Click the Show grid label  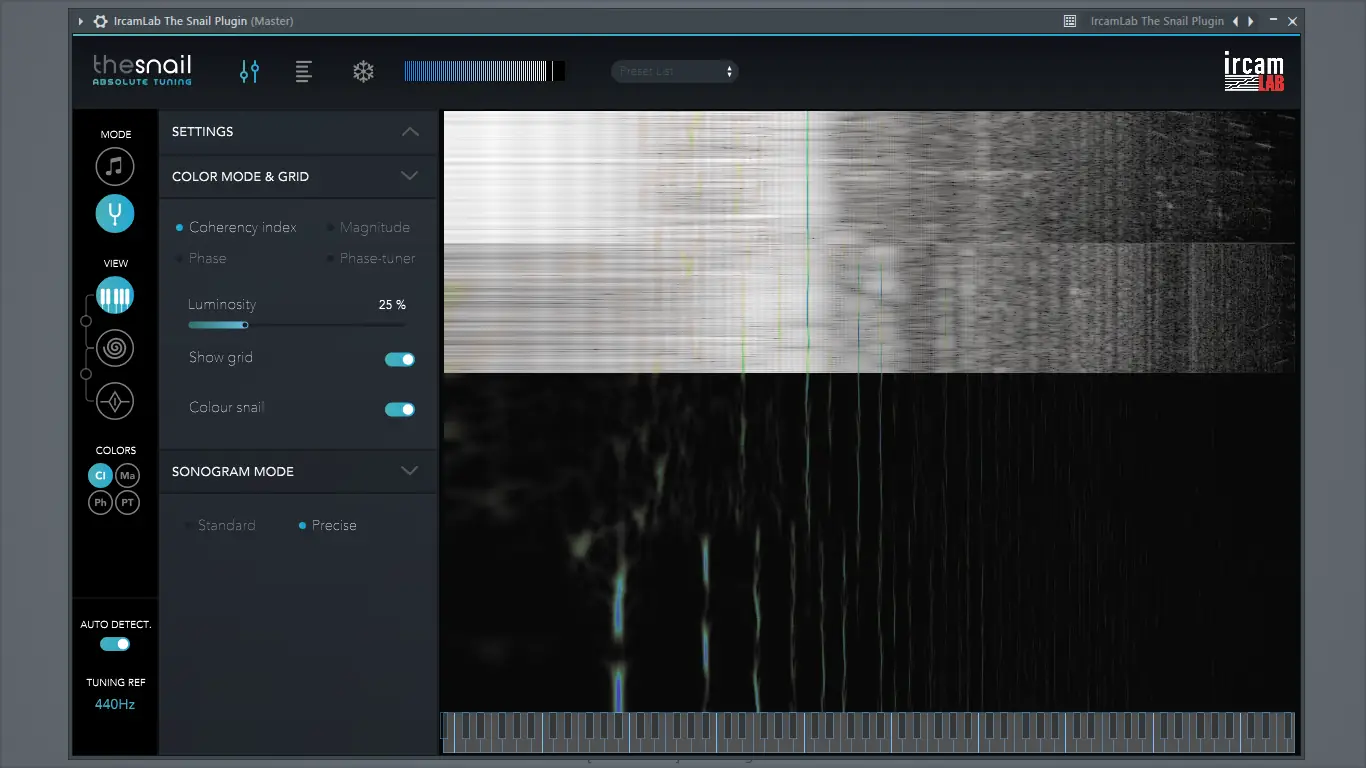pos(221,358)
